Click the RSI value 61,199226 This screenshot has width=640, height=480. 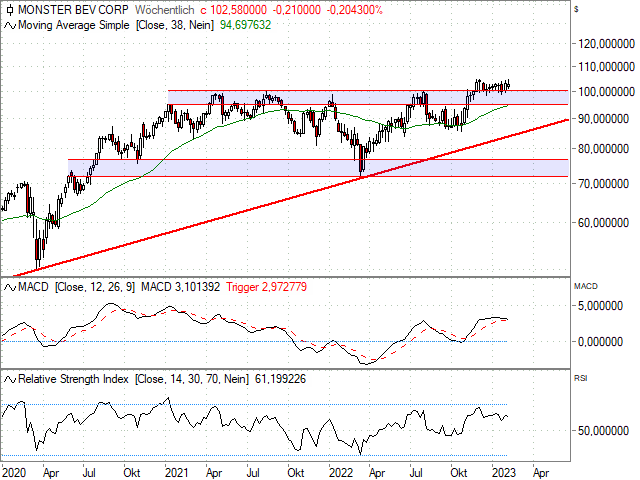click(x=280, y=379)
